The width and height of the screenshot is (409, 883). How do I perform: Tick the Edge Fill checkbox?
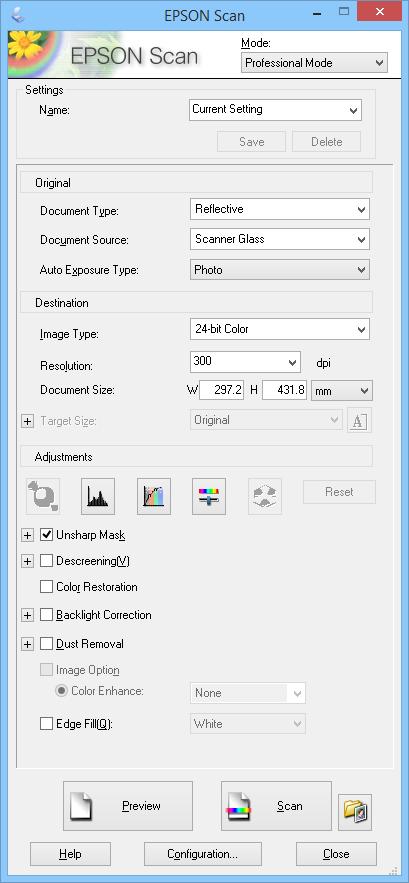click(46, 724)
